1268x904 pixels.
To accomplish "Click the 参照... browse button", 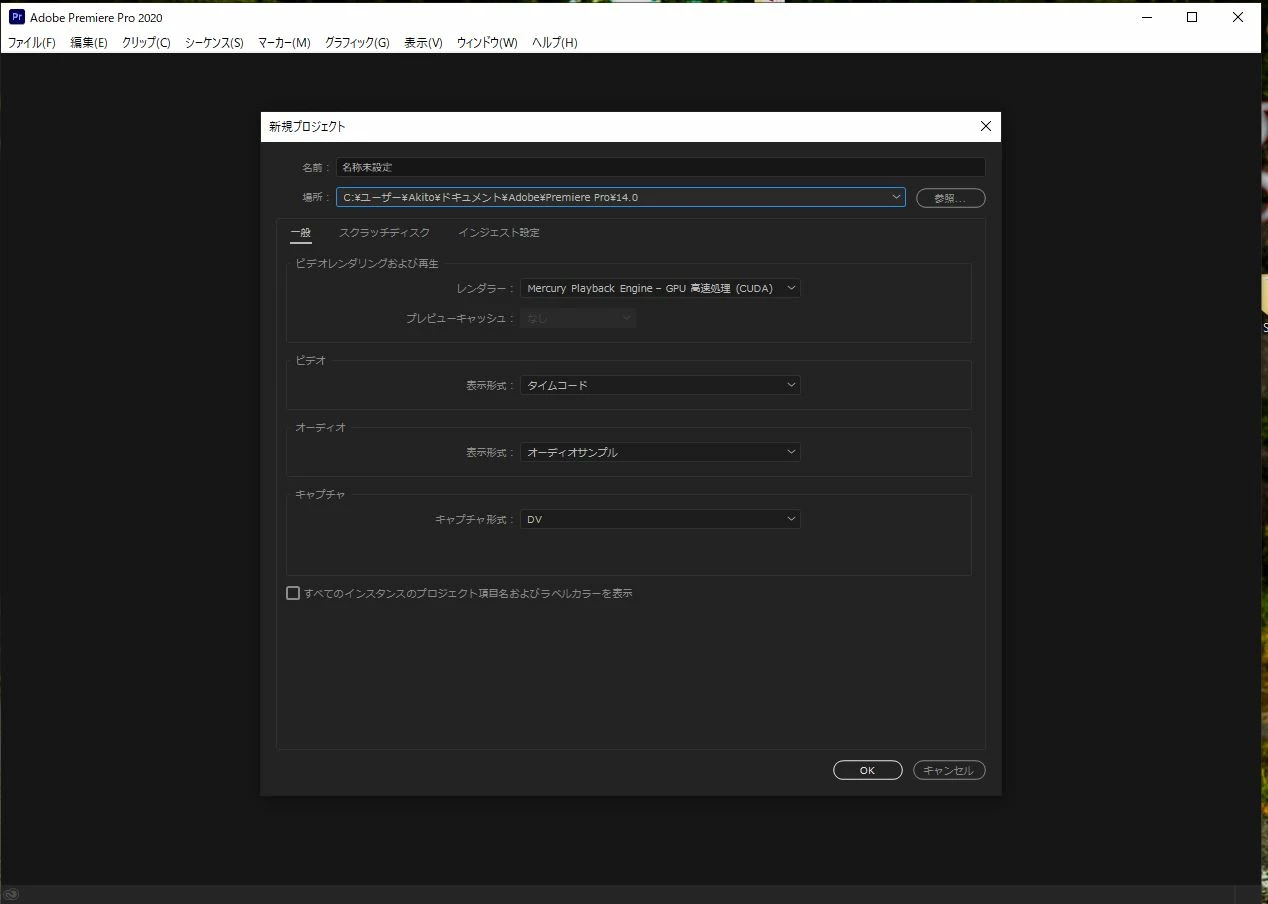I will 950,198.
